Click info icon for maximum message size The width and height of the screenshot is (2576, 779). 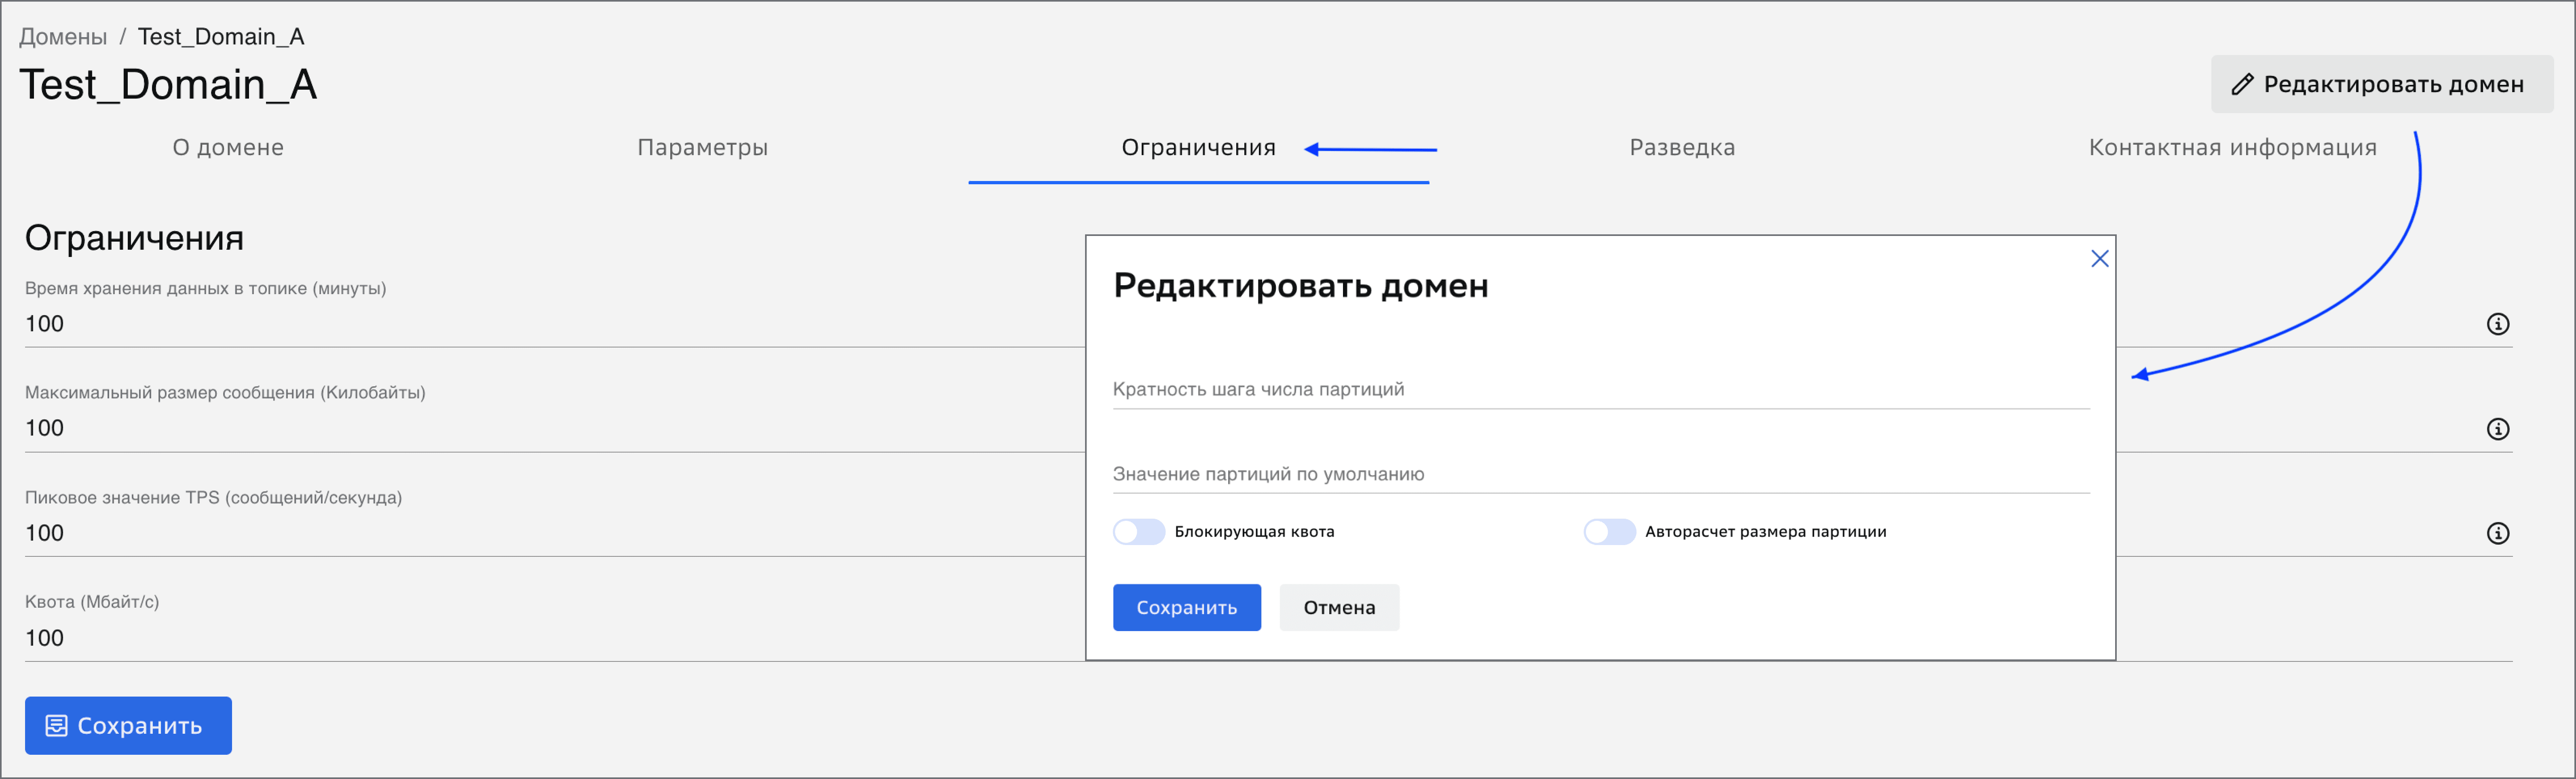(2497, 429)
